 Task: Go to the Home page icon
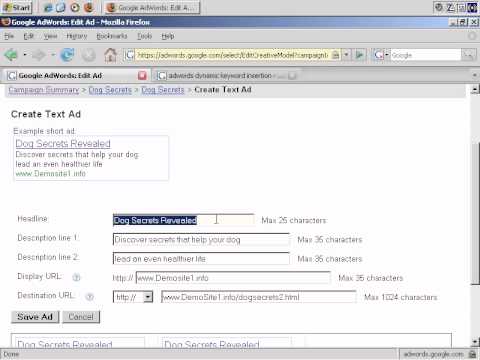coord(110,55)
